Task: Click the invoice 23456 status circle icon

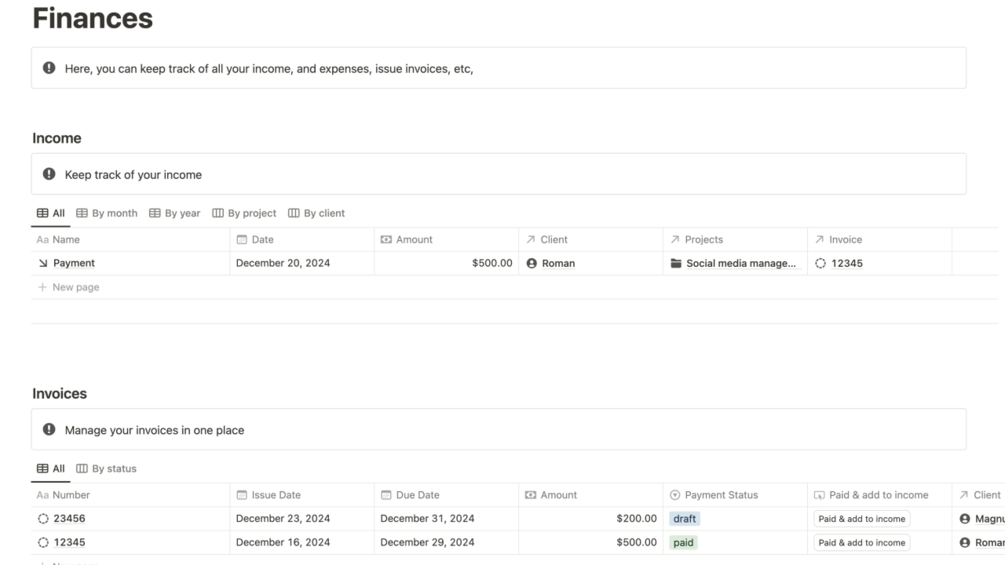Action: click(43, 519)
